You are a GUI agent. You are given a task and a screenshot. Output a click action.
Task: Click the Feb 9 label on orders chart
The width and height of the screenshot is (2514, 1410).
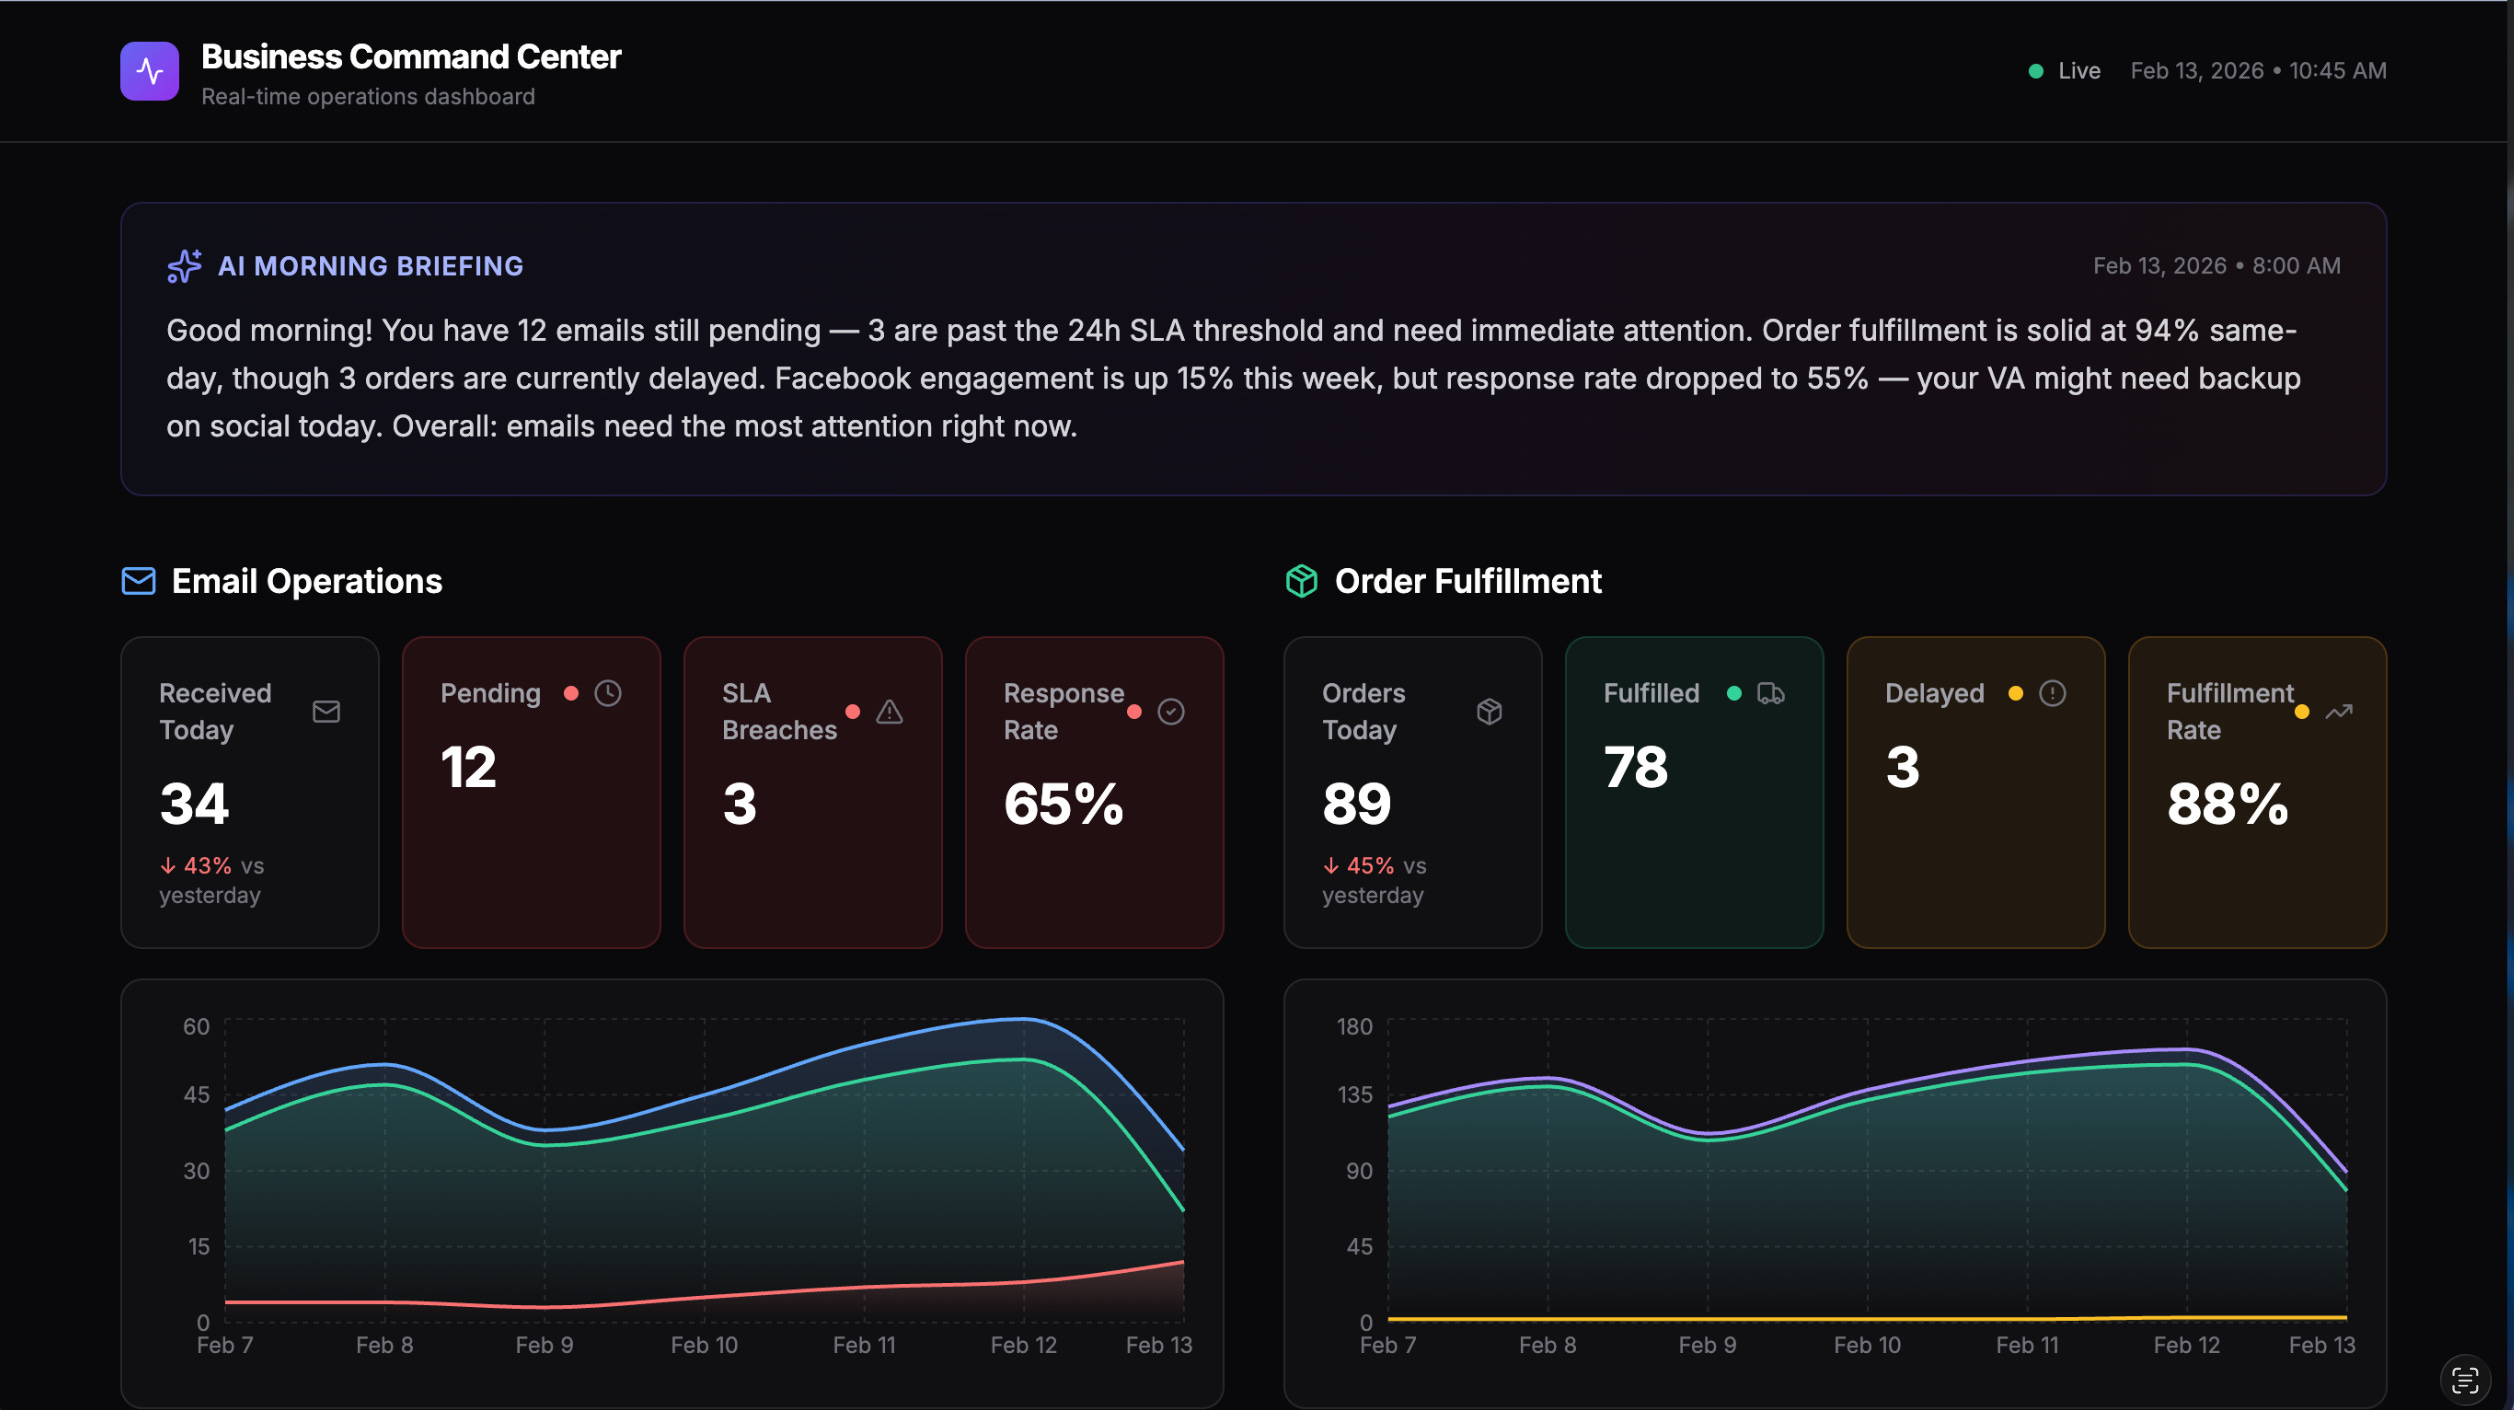[1707, 1345]
